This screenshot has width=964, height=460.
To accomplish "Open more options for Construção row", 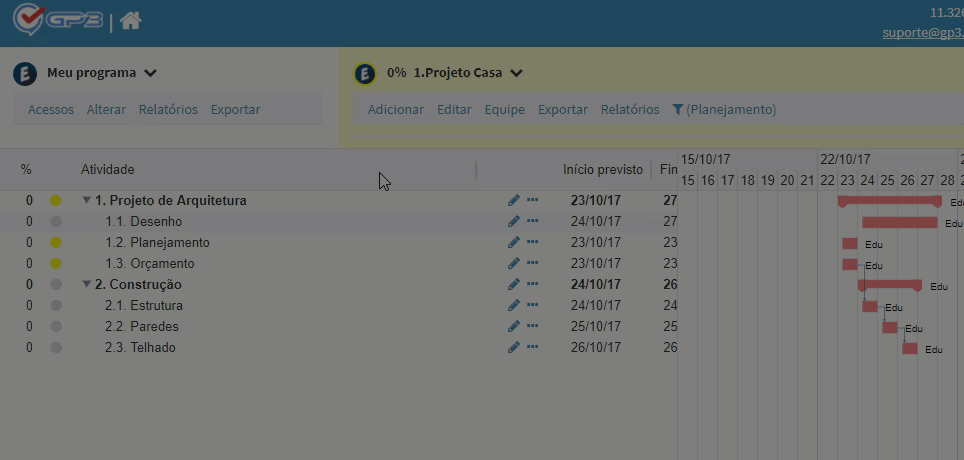I will pyautogui.click(x=532, y=284).
